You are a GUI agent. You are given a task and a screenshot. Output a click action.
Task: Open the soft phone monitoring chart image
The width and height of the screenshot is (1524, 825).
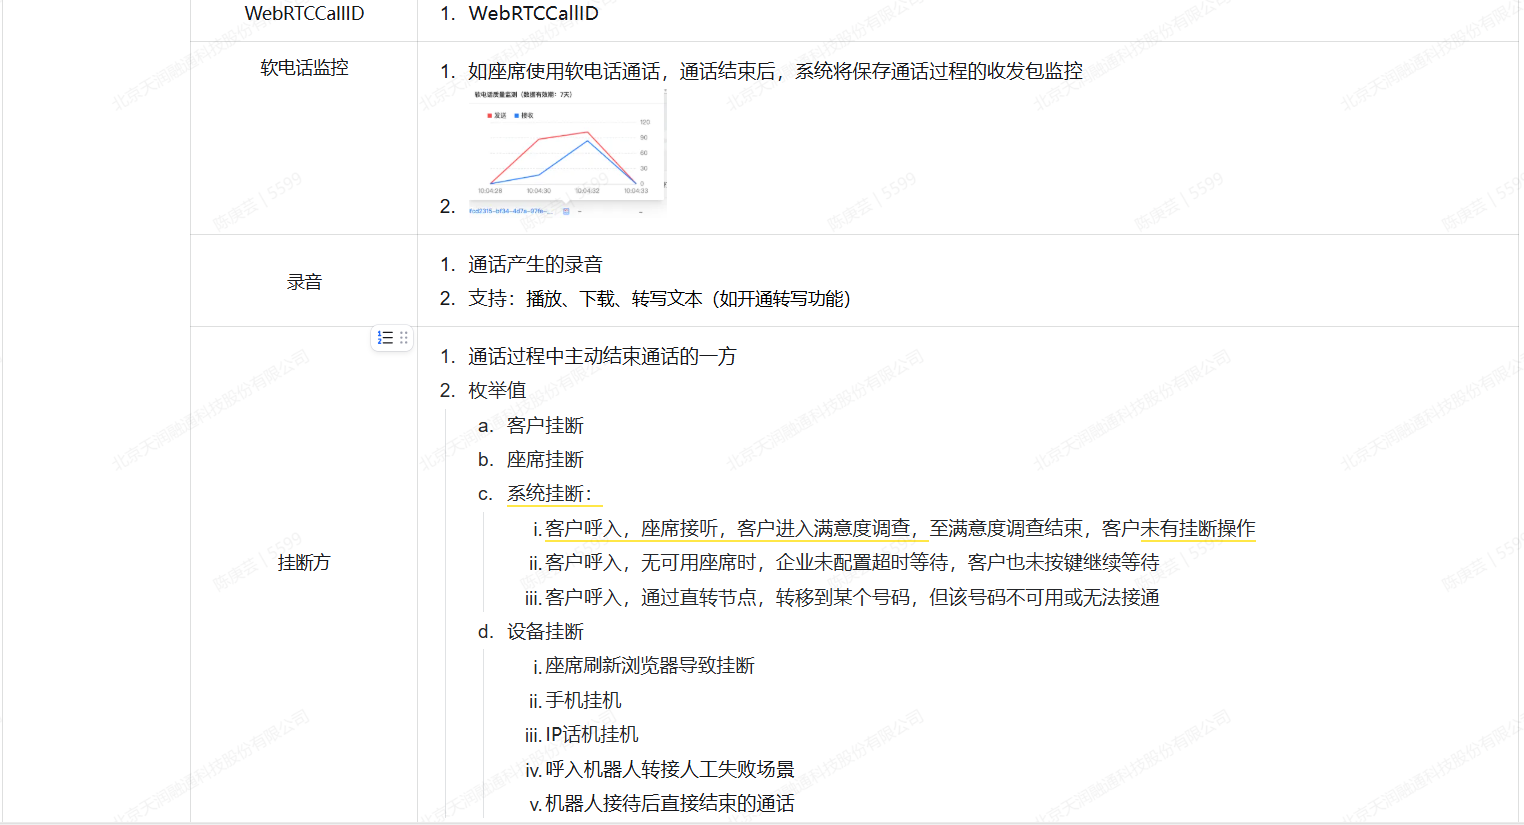pyautogui.click(x=566, y=150)
